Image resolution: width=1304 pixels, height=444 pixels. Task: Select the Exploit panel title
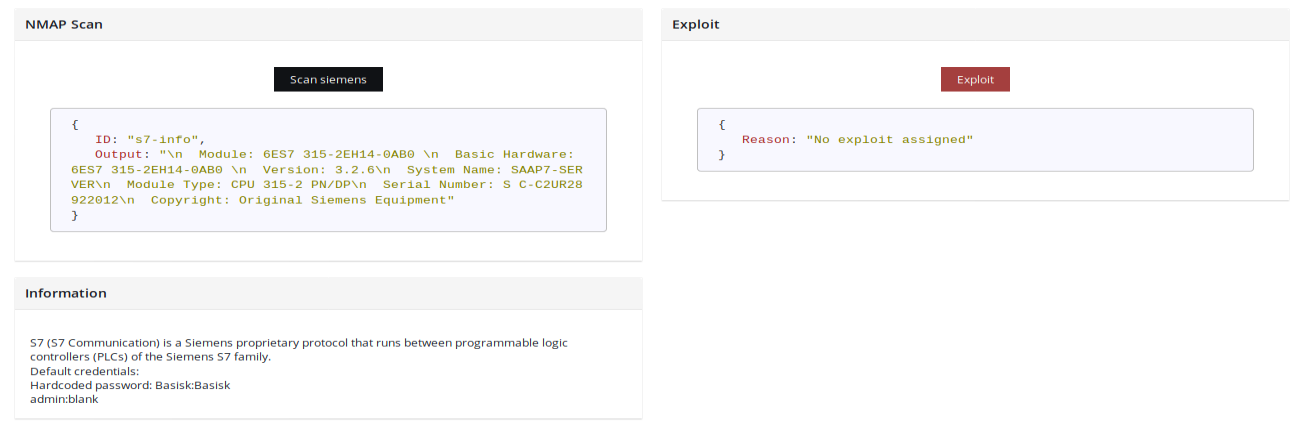tap(696, 24)
